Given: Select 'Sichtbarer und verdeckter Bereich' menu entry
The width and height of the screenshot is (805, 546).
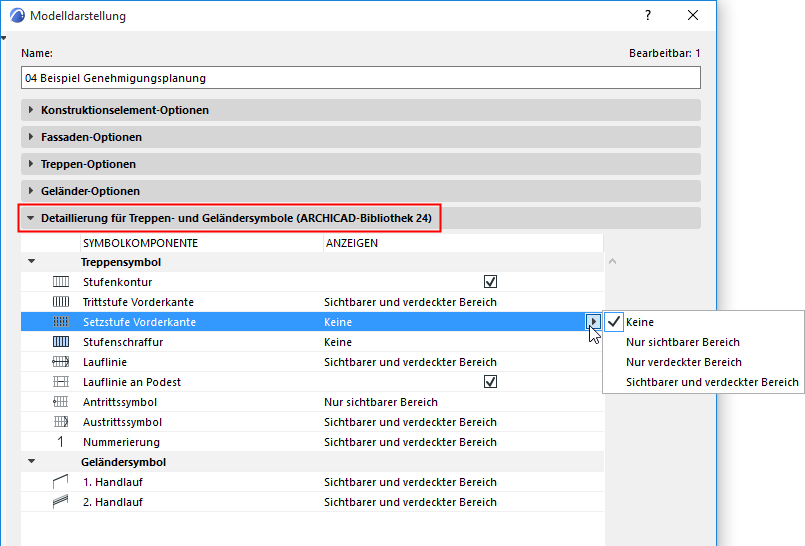Looking at the screenshot, I should (712, 382).
